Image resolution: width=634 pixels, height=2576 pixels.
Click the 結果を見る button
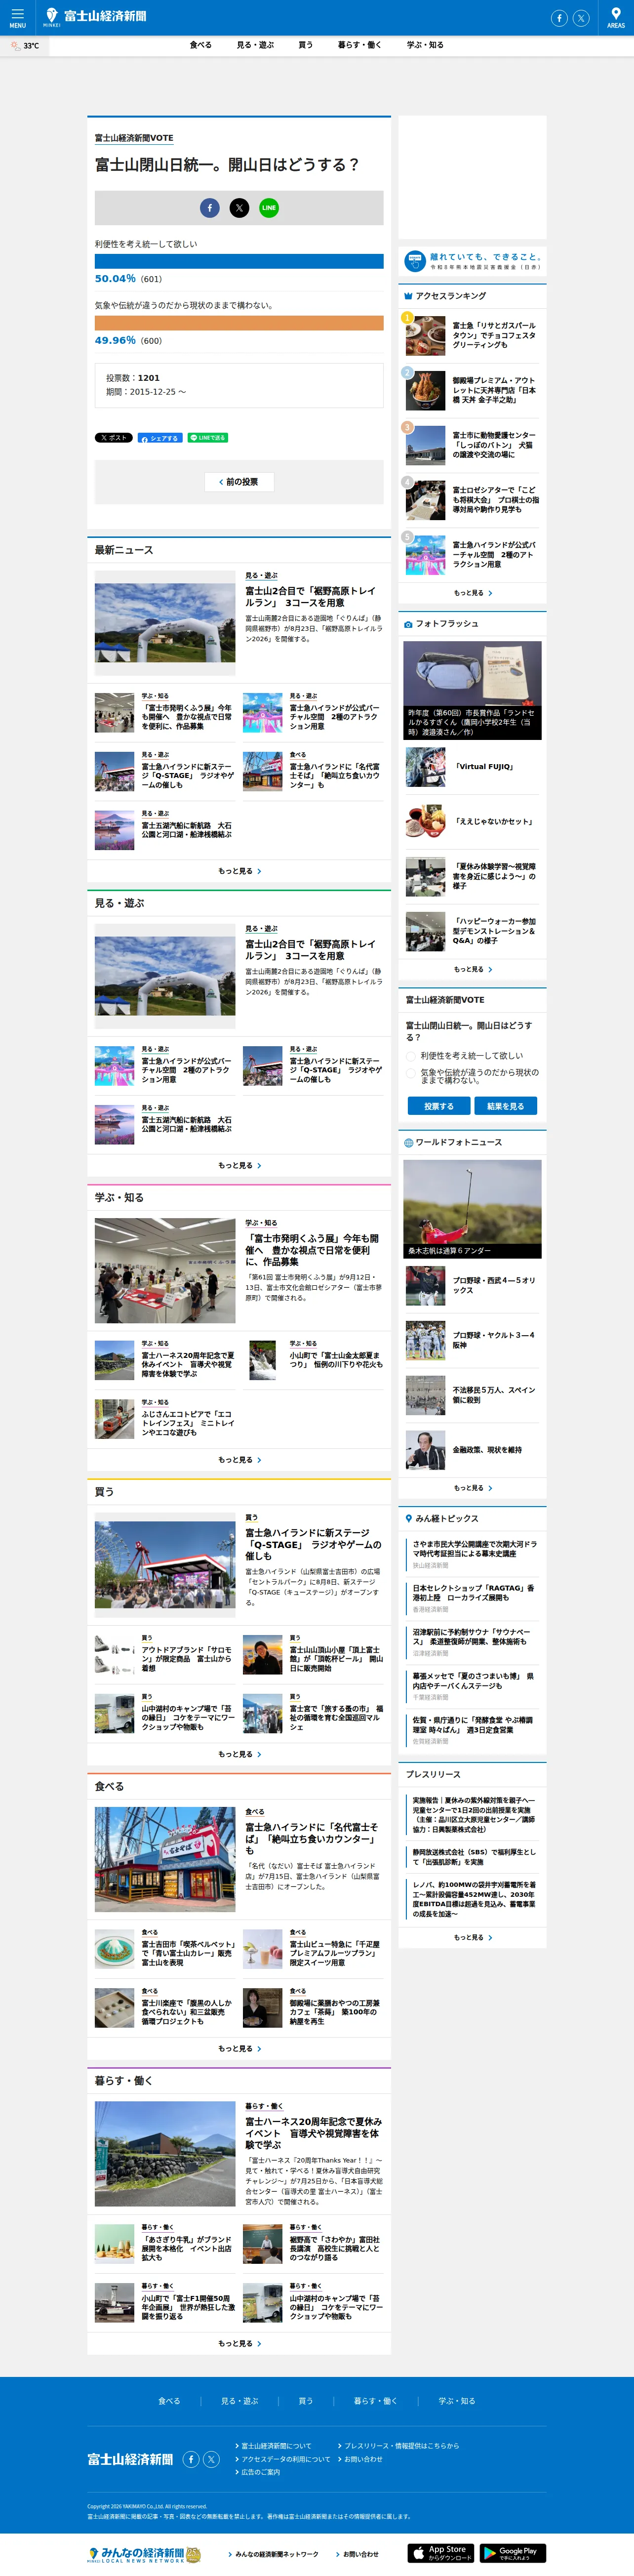tap(505, 1106)
